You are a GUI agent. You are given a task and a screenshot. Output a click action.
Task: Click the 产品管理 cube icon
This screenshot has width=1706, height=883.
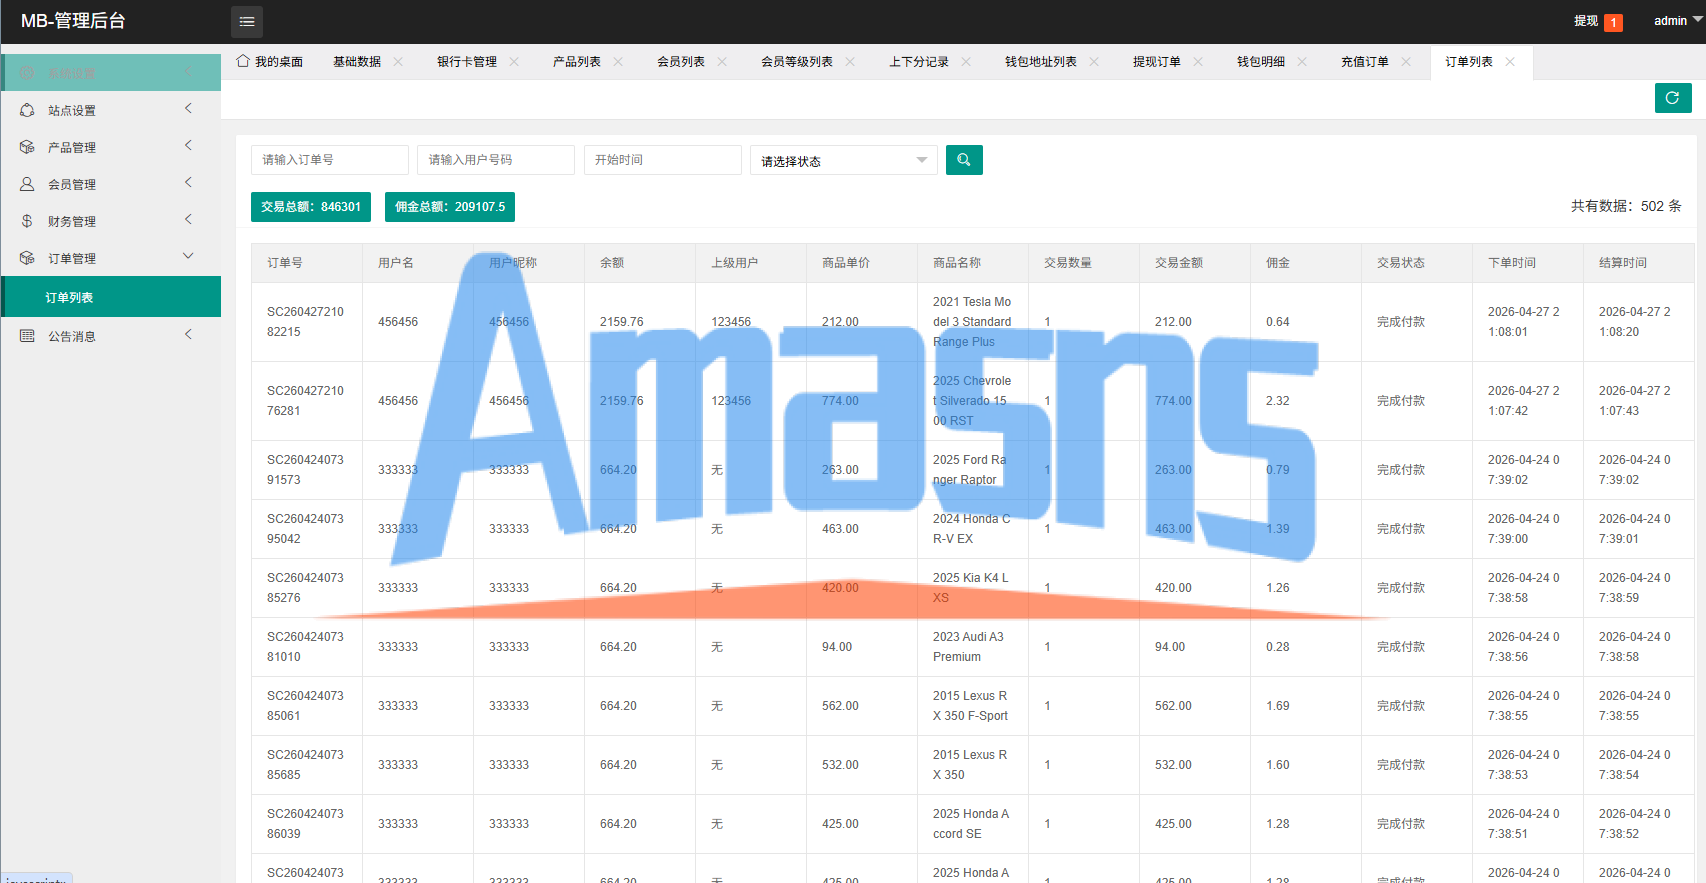click(x=27, y=147)
